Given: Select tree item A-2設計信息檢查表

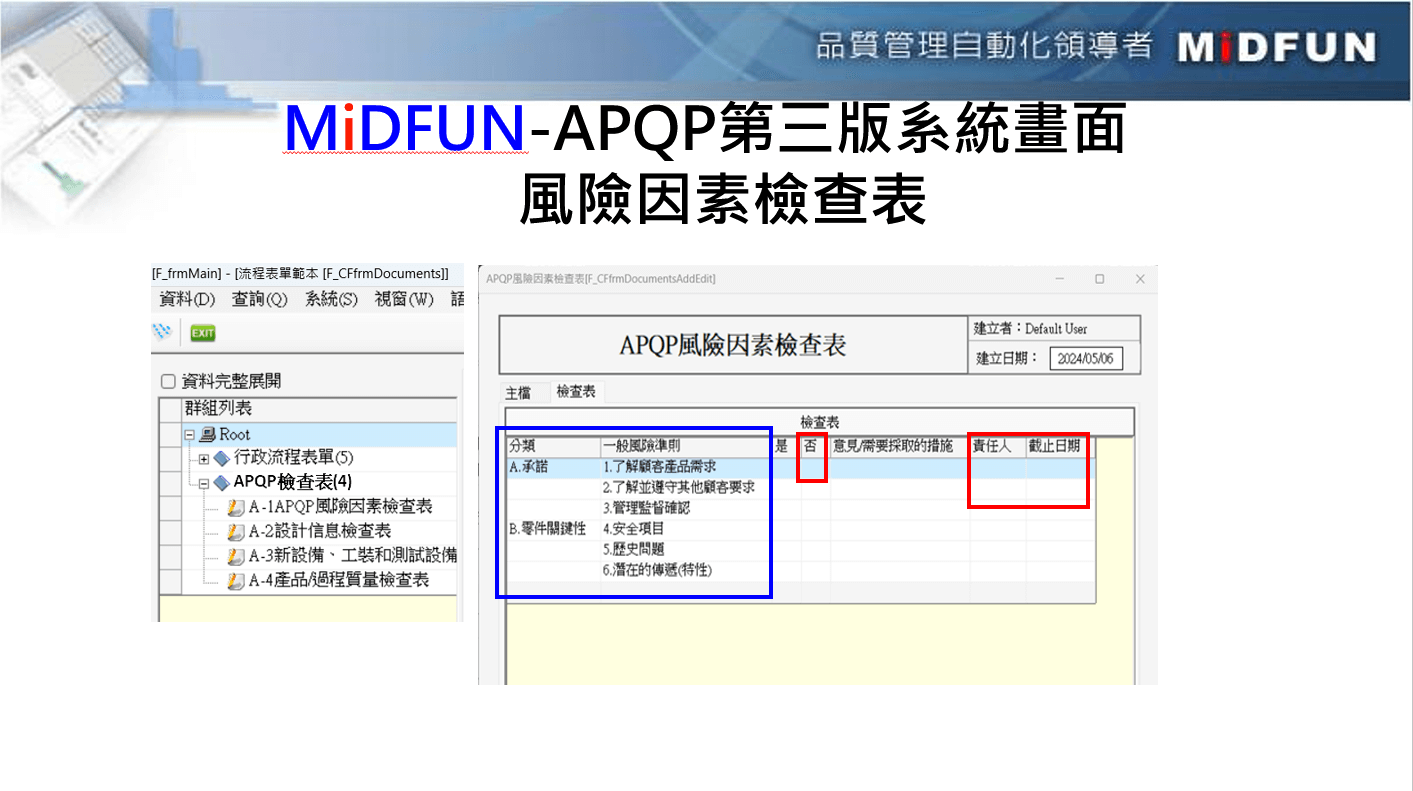Looking at the screenshot, I should [x=320, y=531].
